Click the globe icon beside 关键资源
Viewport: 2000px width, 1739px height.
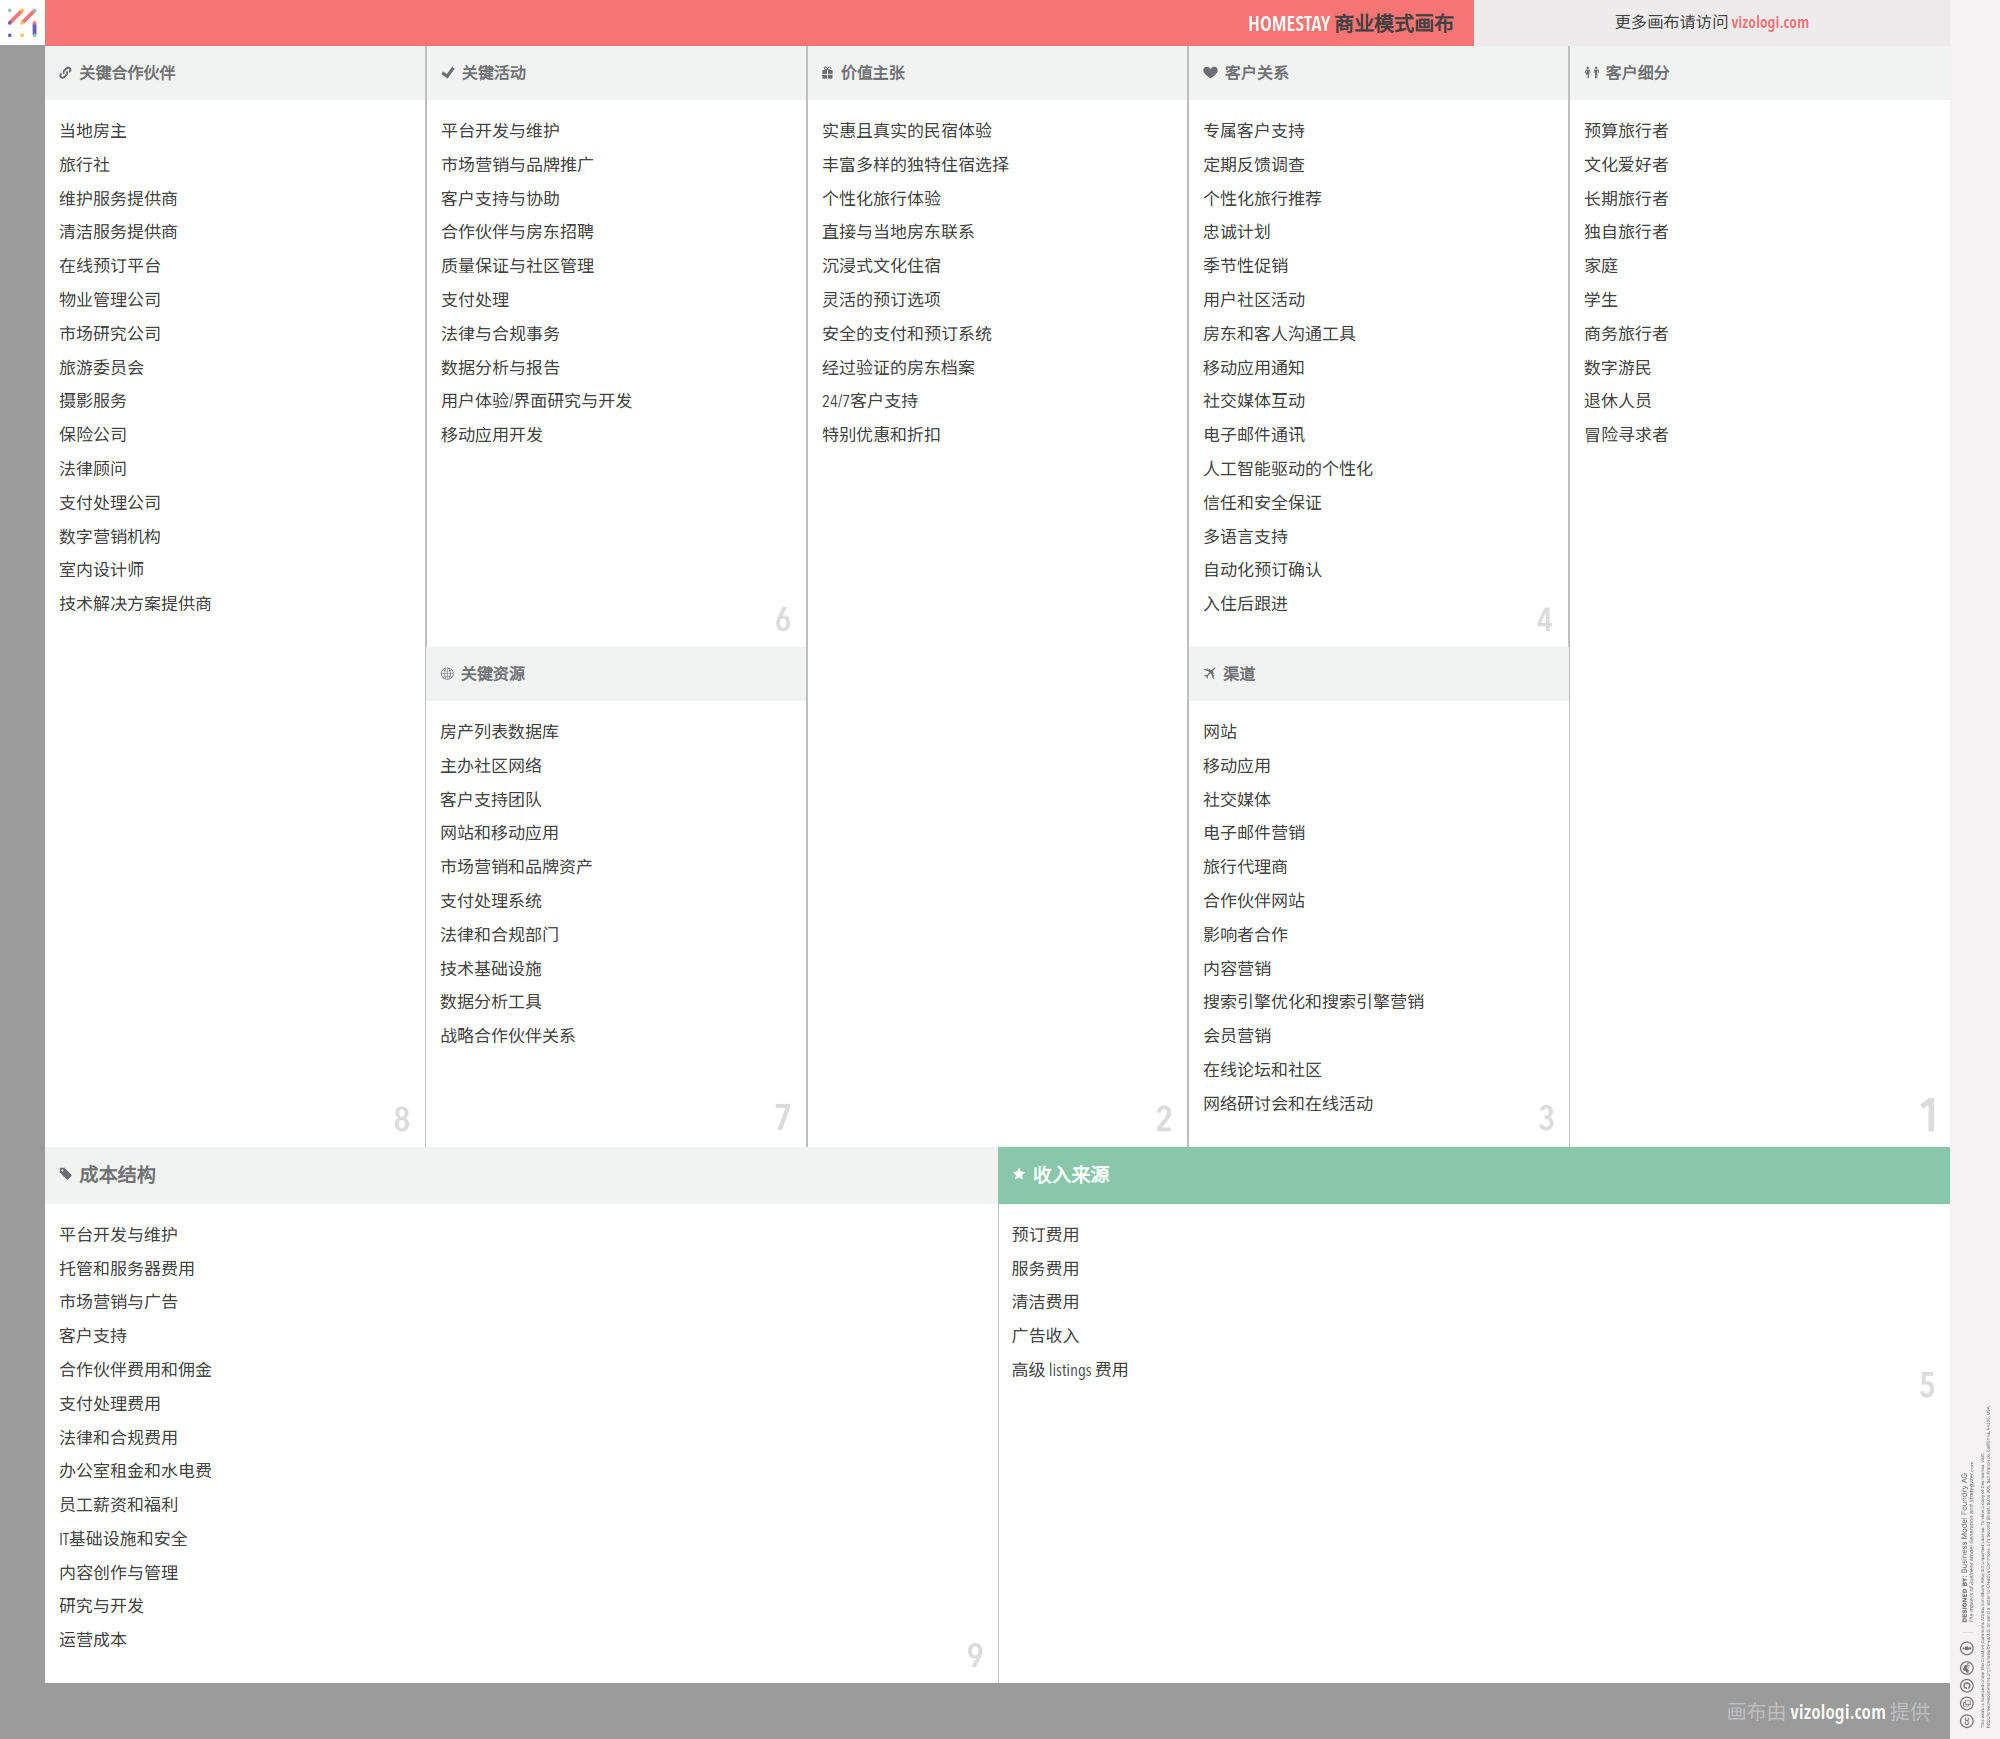pyautogui.click(x=447, y=674)
